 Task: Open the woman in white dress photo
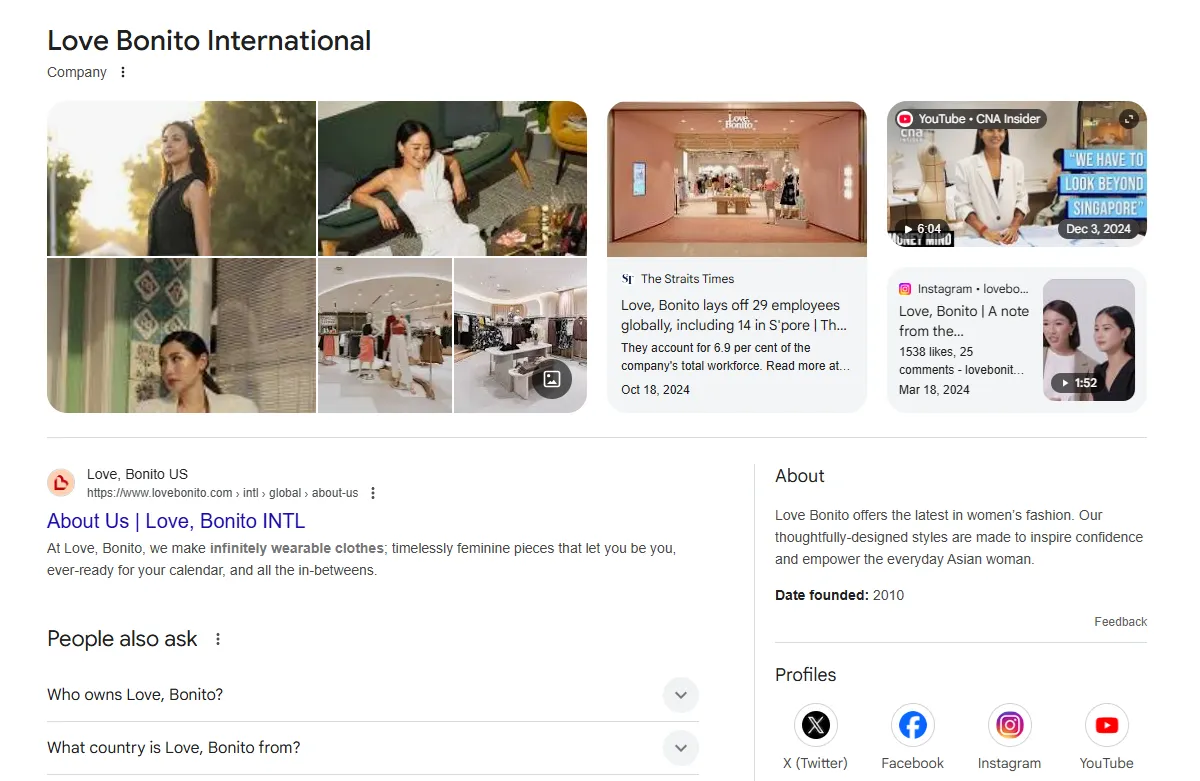452,178
